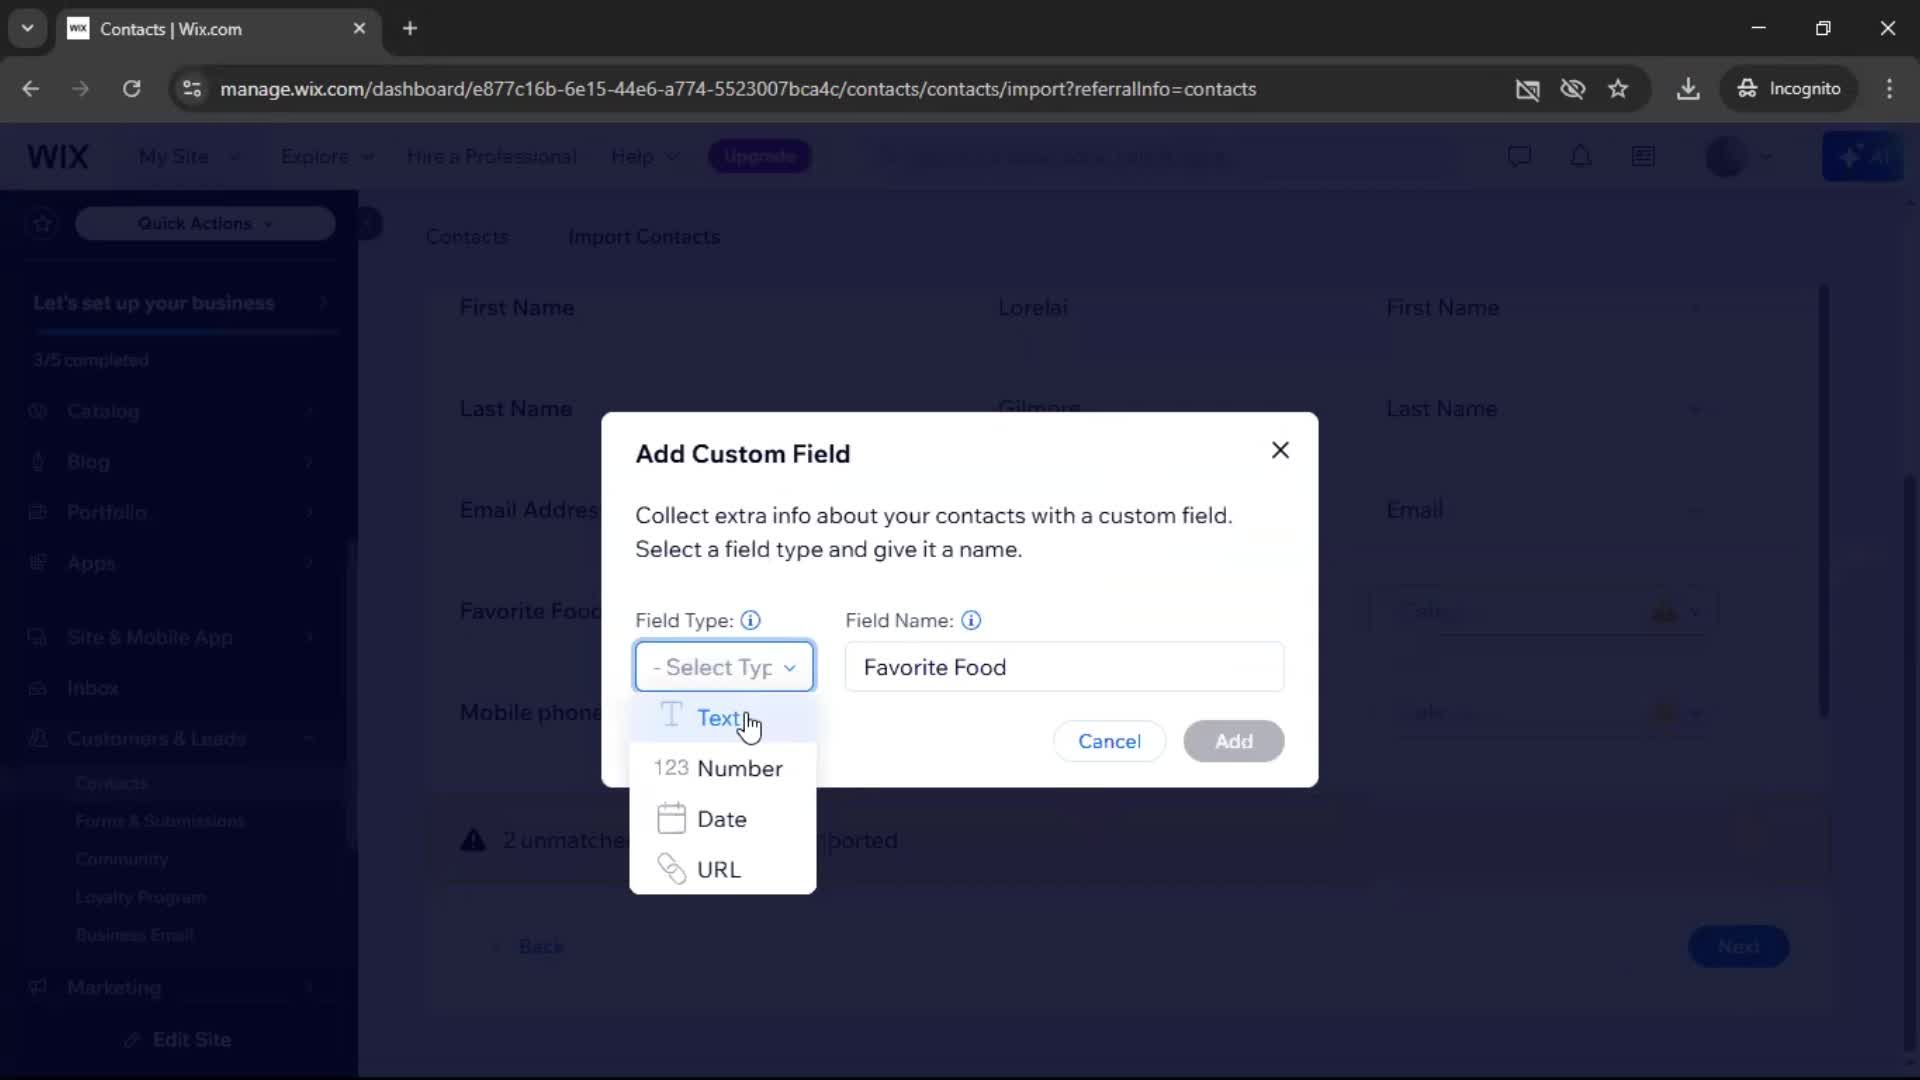Go forward in browser history
This screenshot has width=1920, height=1080.
[x=80, y=89]
